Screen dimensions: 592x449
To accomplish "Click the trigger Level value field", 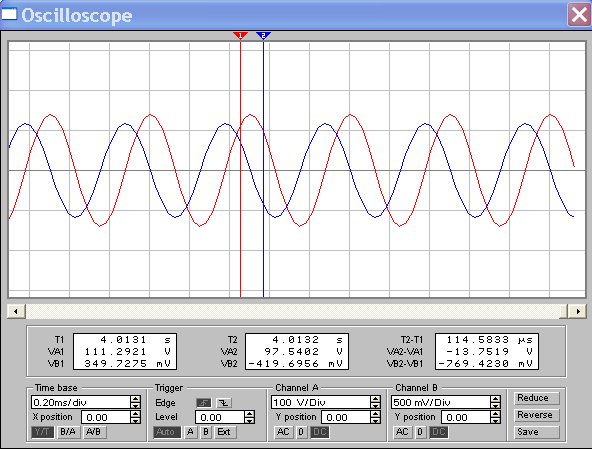I will pyautogui.click(x=220, y=418).
